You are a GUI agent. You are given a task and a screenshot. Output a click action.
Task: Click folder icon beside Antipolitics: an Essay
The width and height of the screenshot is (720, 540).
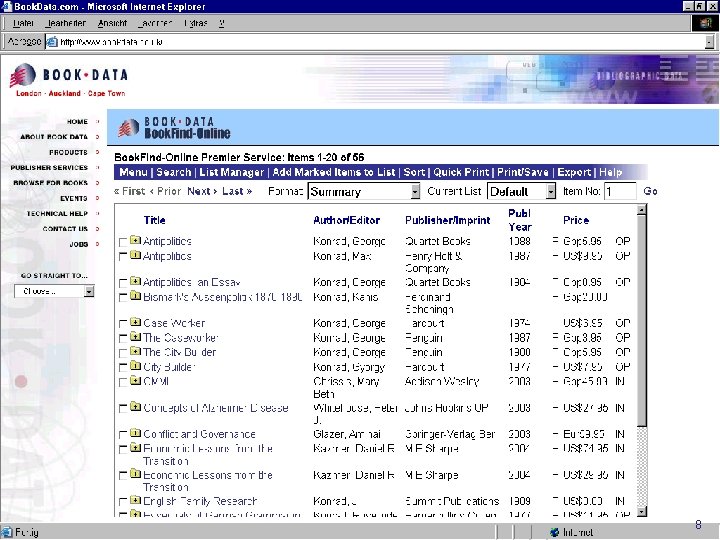click(x=135, y=281)
